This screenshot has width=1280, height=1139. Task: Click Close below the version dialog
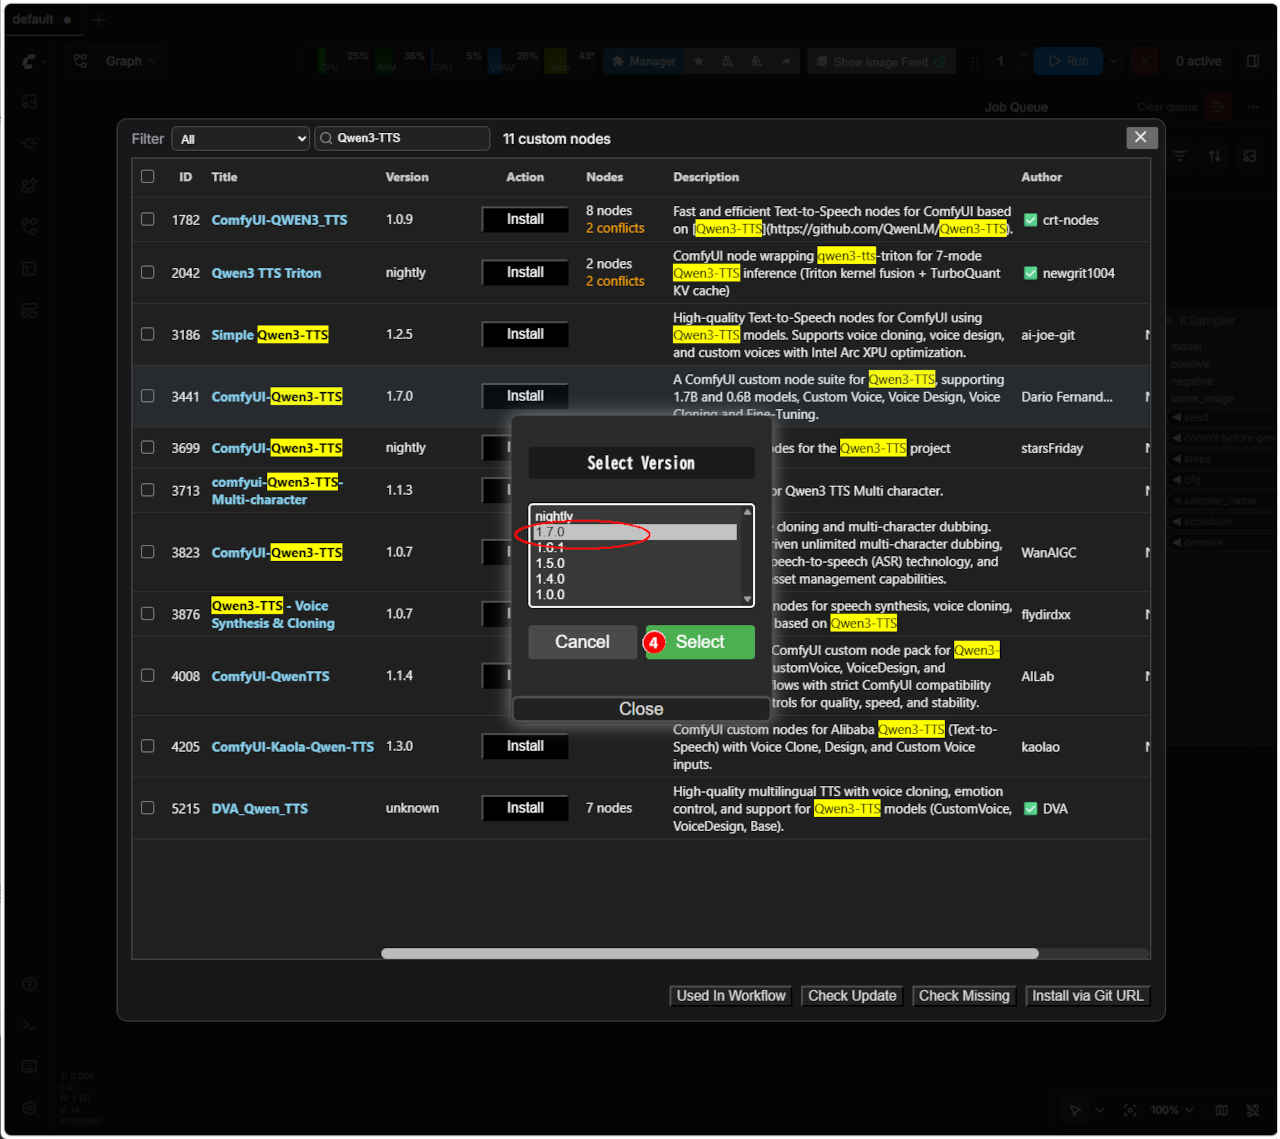pos(641,709)
